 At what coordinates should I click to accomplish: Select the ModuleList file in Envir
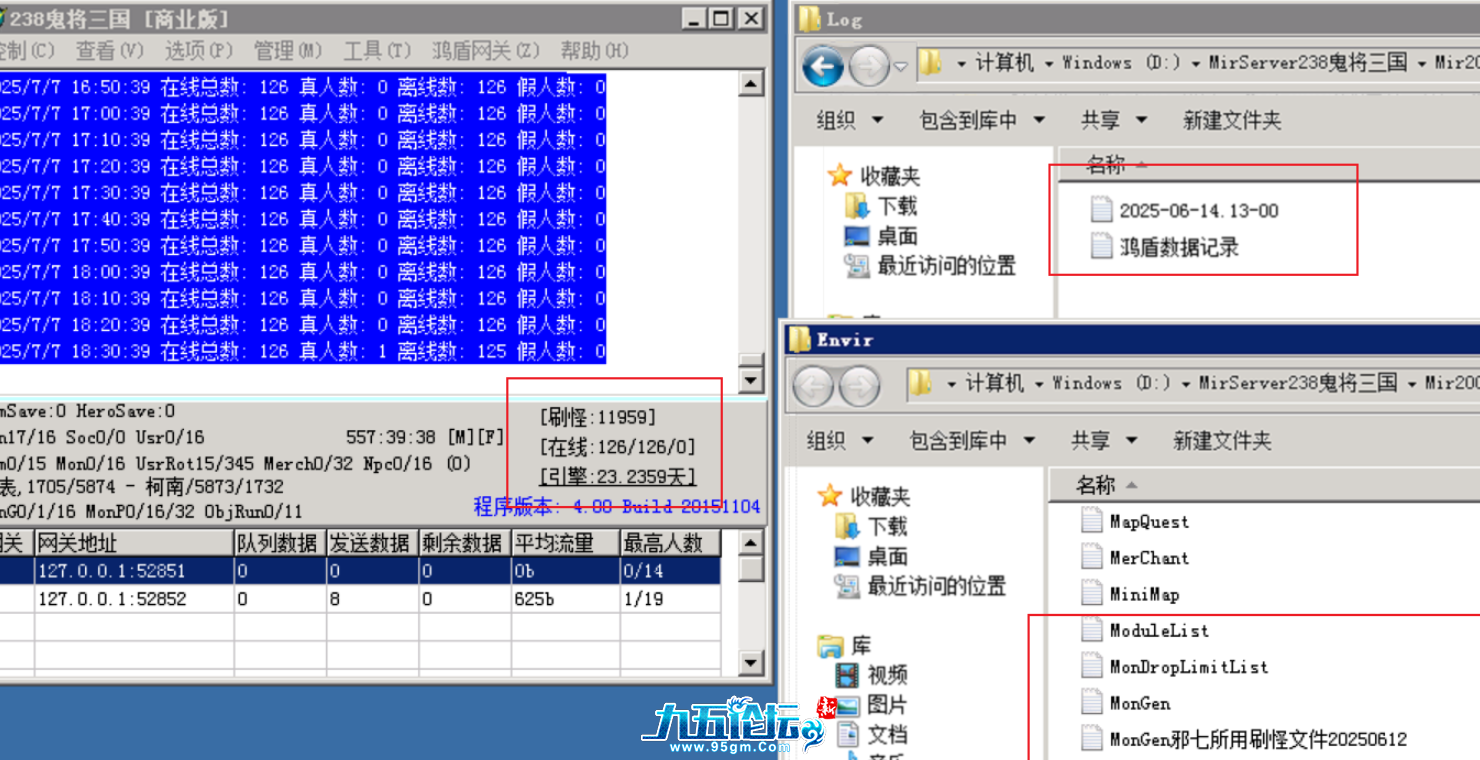point(1158,631)
